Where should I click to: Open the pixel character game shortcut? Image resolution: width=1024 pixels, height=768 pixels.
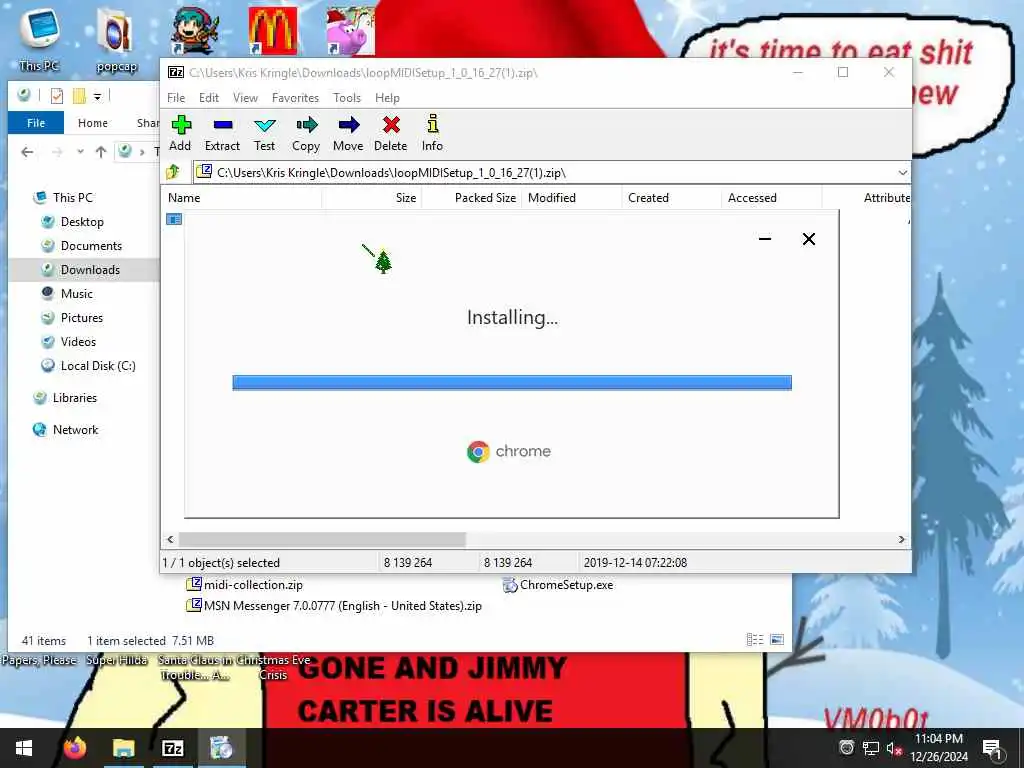point(195,31)
